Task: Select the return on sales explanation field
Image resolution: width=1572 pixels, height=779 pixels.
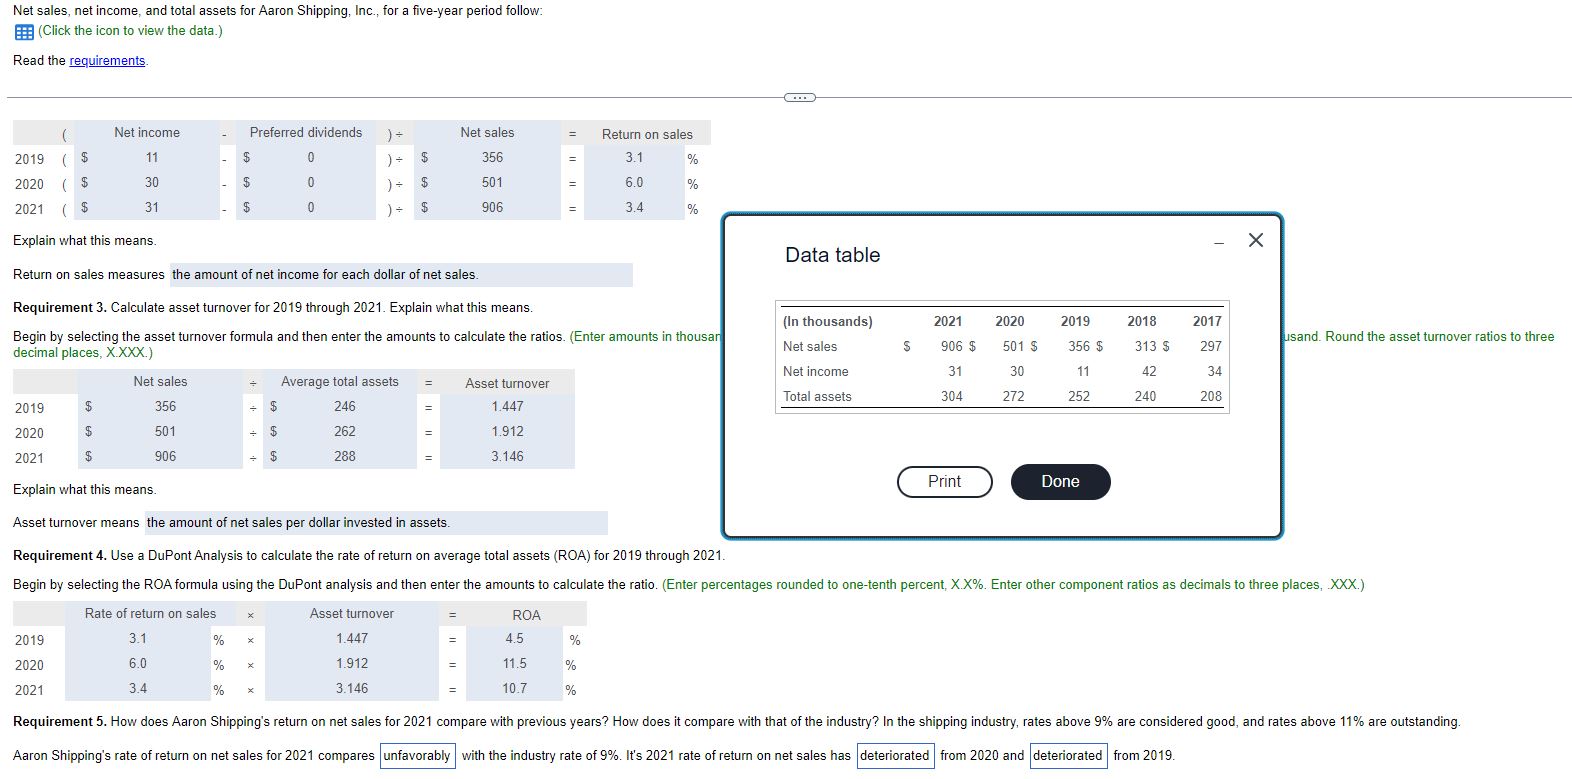Action: pyautogui.click(x=401, y=274)
